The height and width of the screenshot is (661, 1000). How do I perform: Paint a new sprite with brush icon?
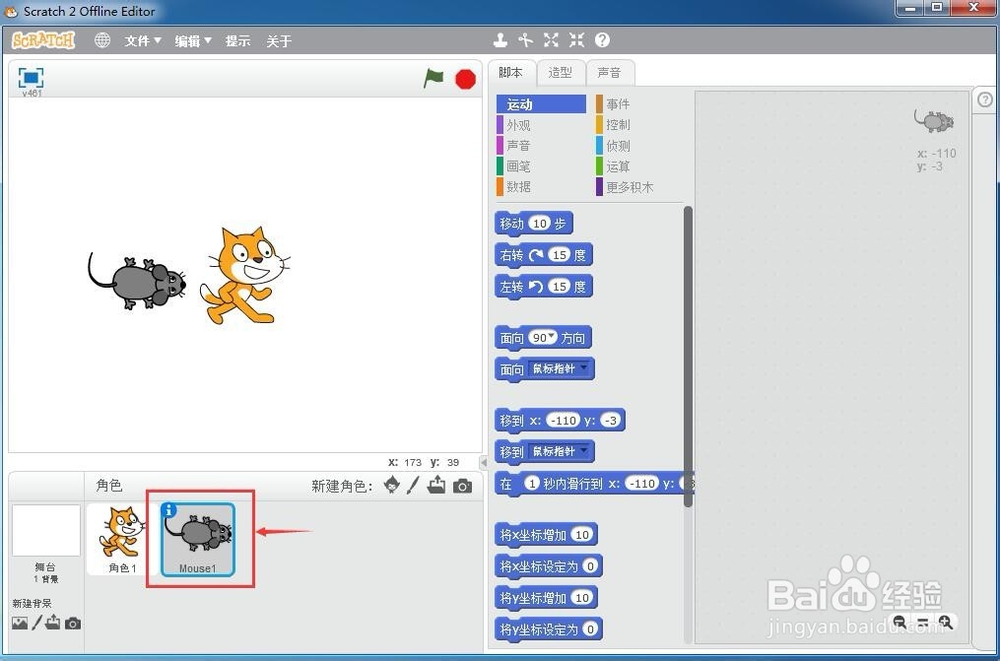[413, 486]
